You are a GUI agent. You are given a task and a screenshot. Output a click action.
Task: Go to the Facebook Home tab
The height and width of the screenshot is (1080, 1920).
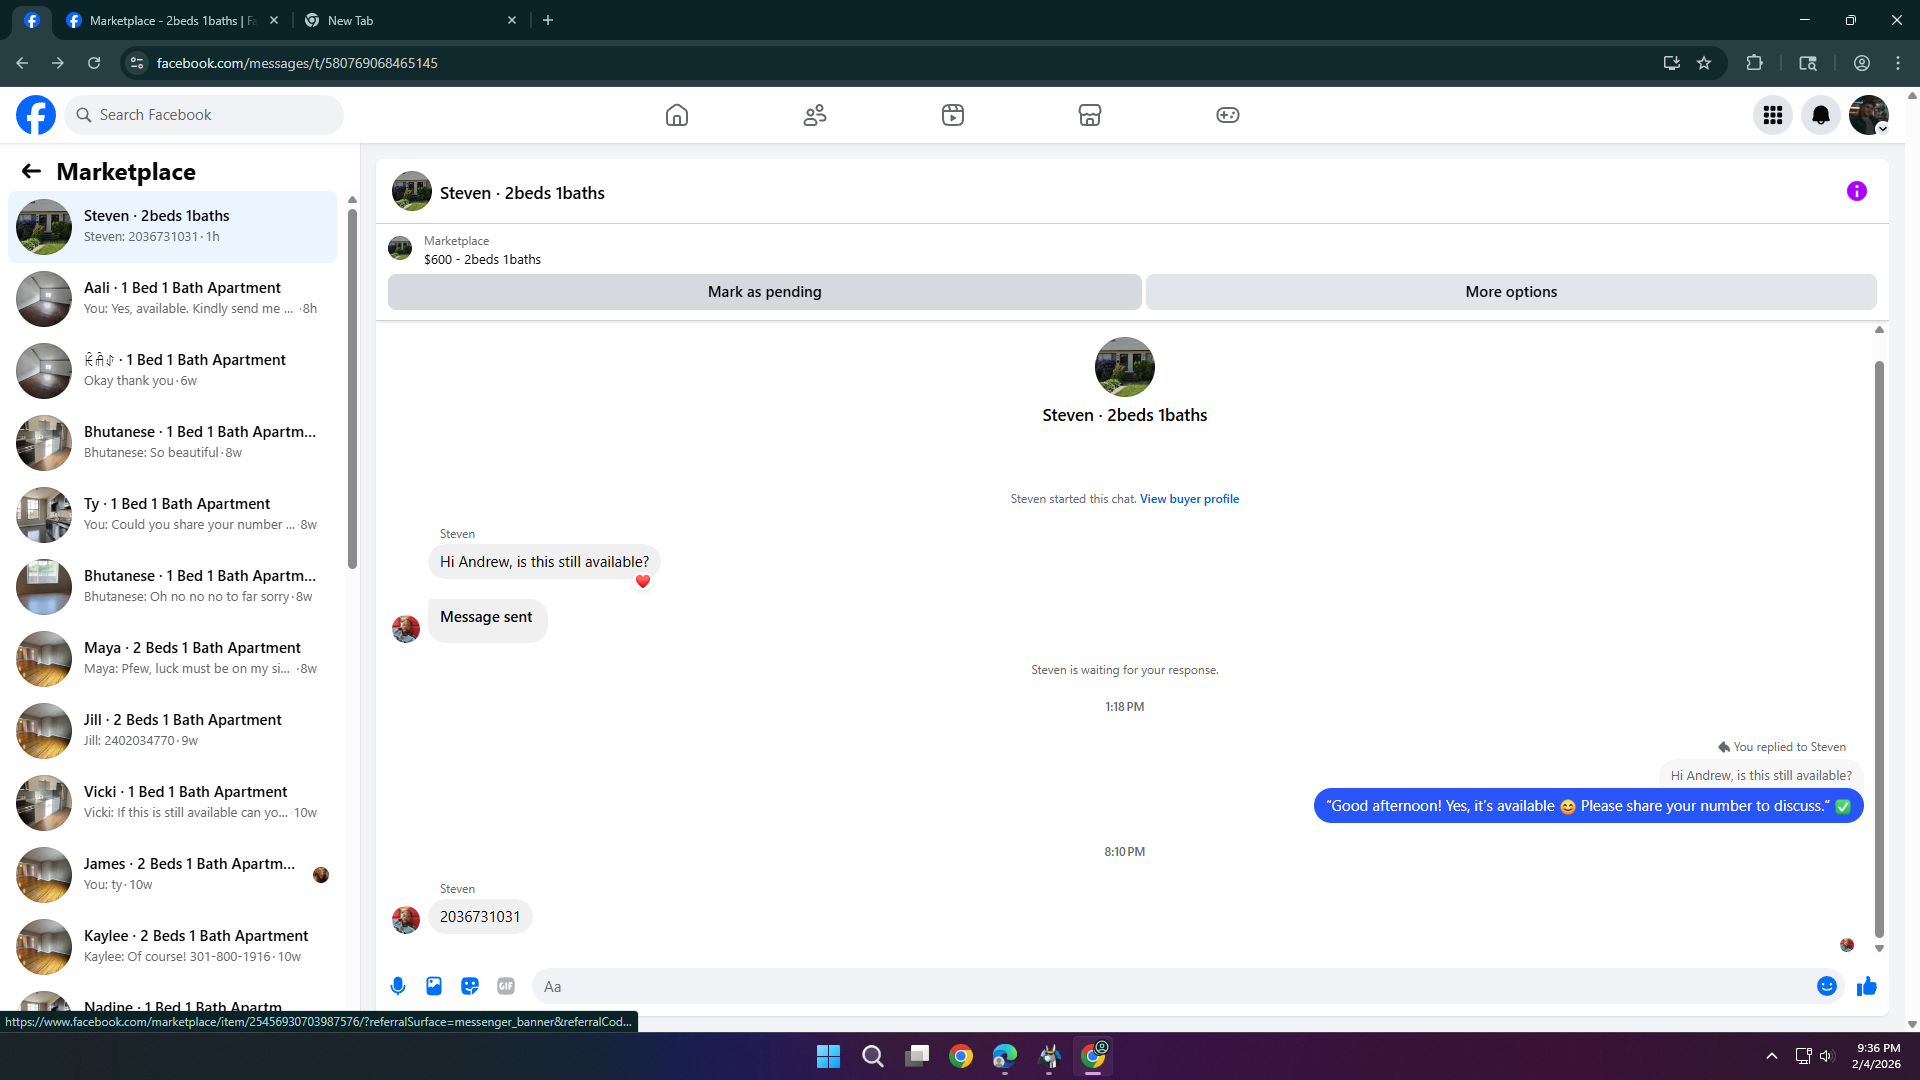point(677,115)
